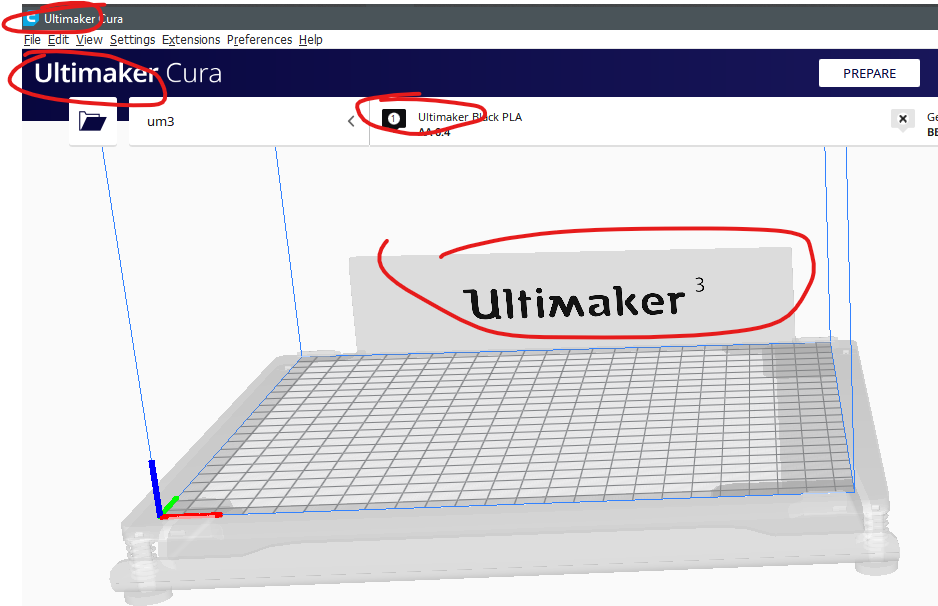
Task: Open the Help menu
Action: (310, 39)
